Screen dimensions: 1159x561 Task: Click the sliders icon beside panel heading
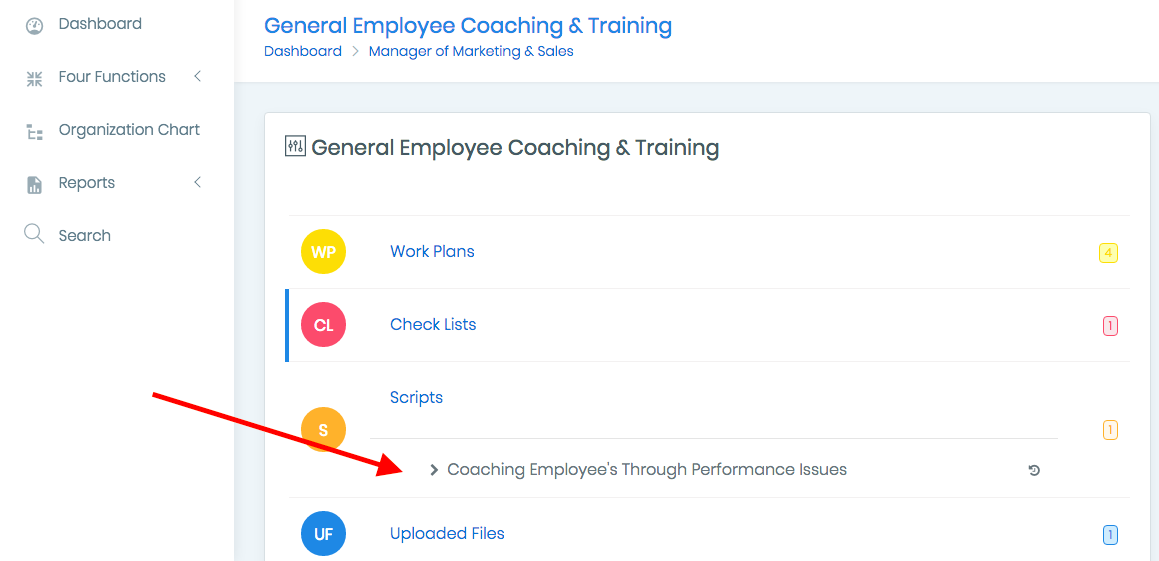pyautogui.click(x=295, y=146)
